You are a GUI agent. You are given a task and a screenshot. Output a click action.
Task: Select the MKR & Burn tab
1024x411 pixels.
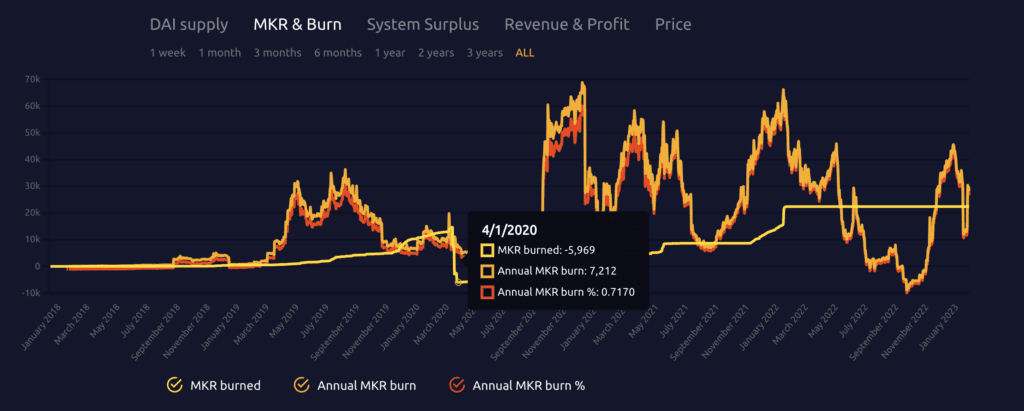(x=297, y=25)
